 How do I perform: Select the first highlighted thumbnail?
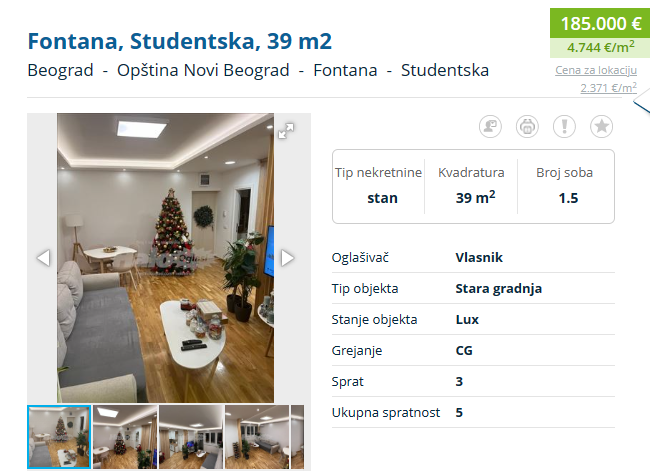tap(59, 437)
